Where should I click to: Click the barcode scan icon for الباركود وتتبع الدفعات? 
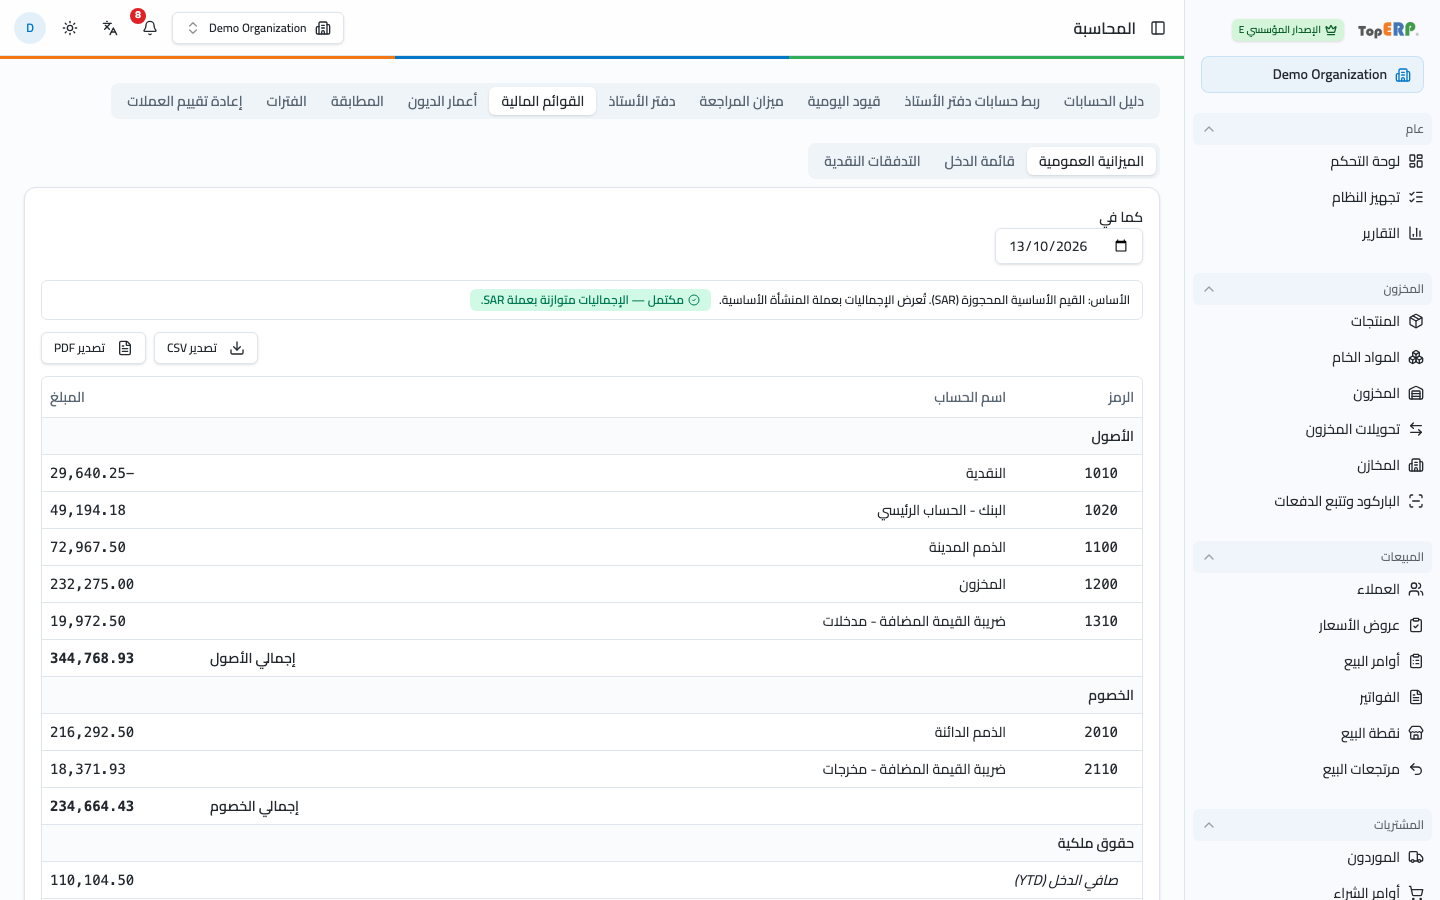1416,501
